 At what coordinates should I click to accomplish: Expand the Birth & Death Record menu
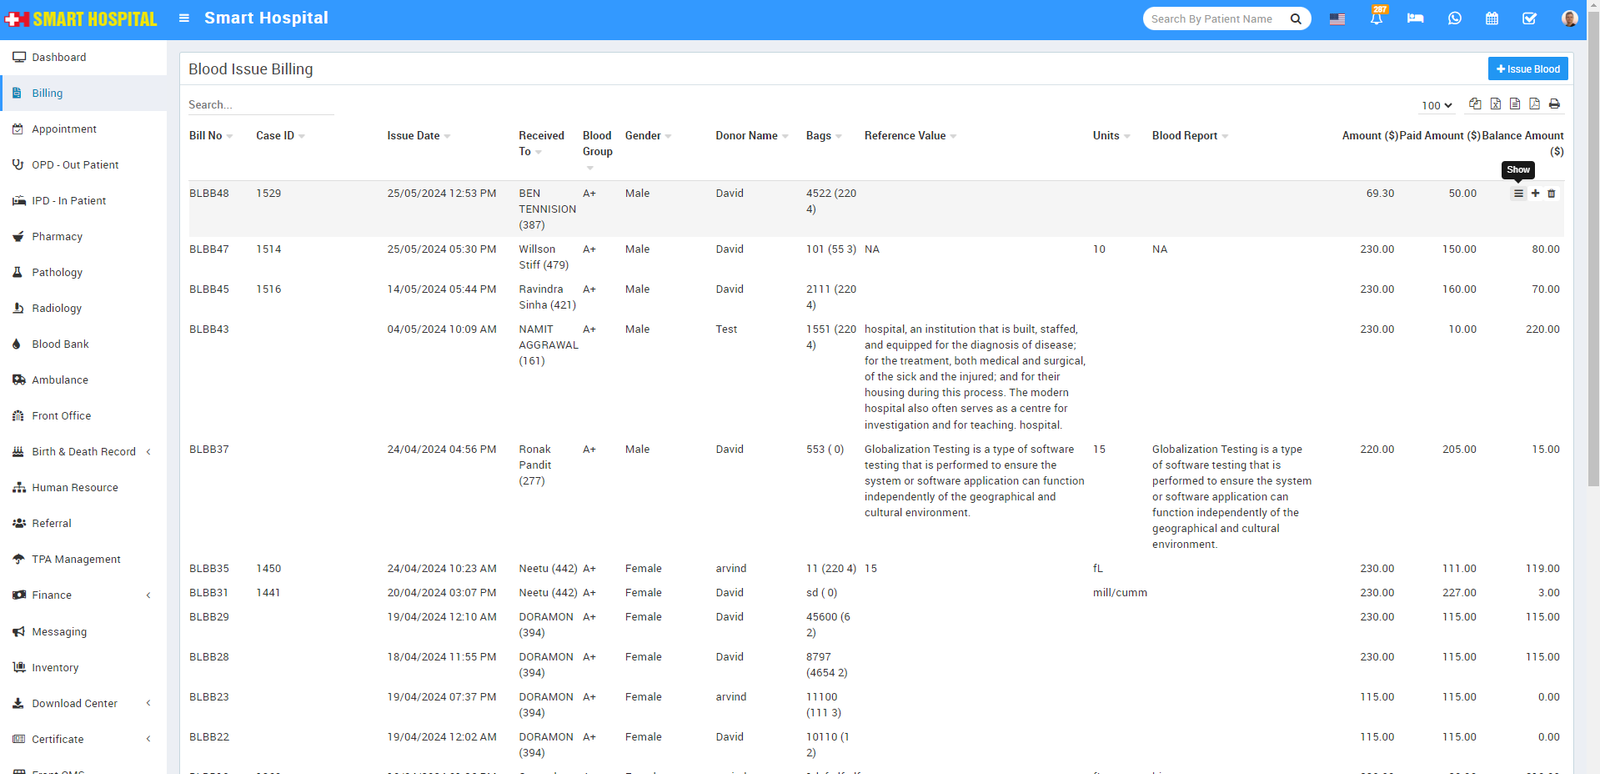(84, 452)
